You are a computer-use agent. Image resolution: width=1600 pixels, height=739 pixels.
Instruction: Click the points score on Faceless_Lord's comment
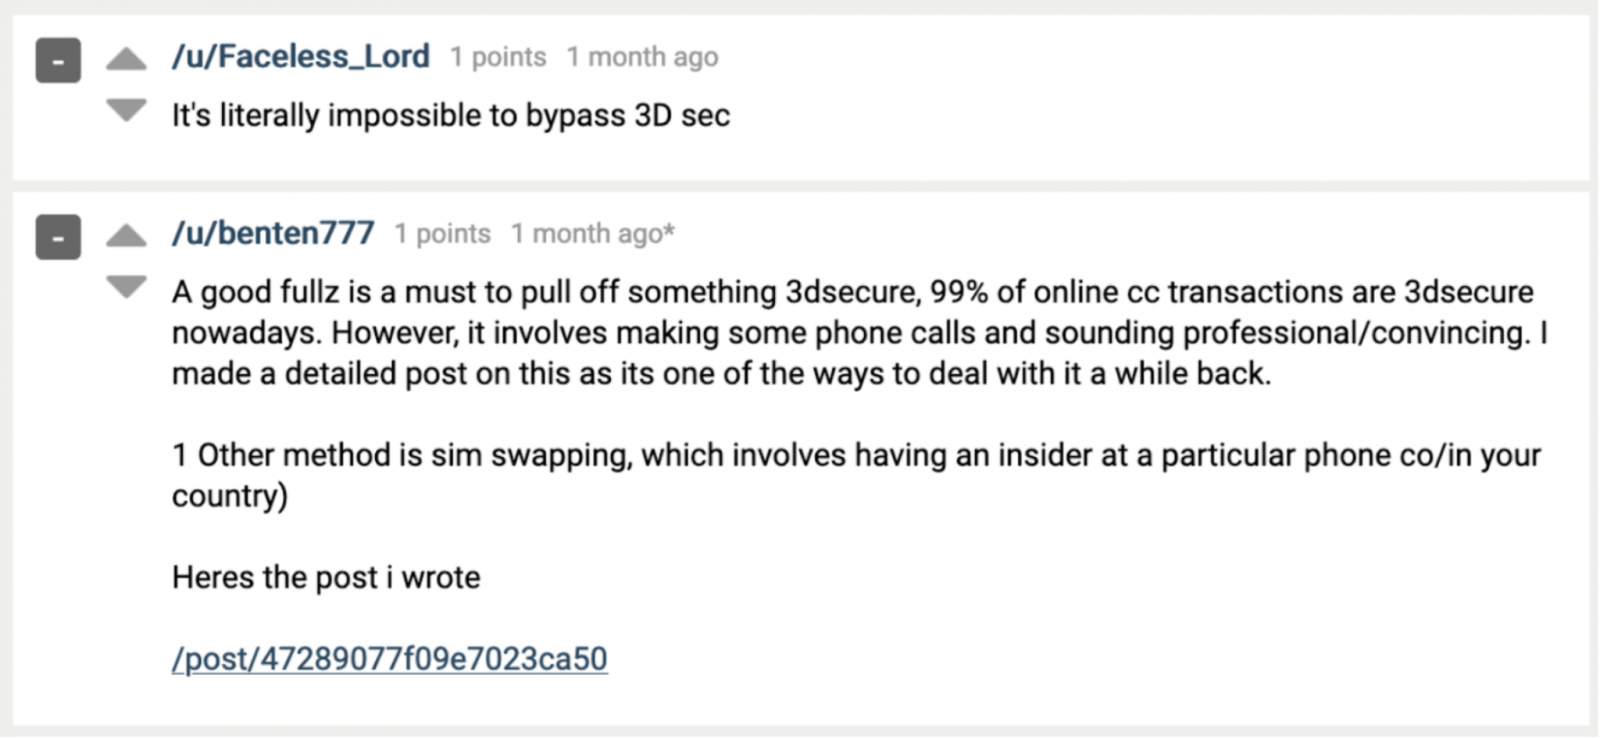tap(498, 58)
